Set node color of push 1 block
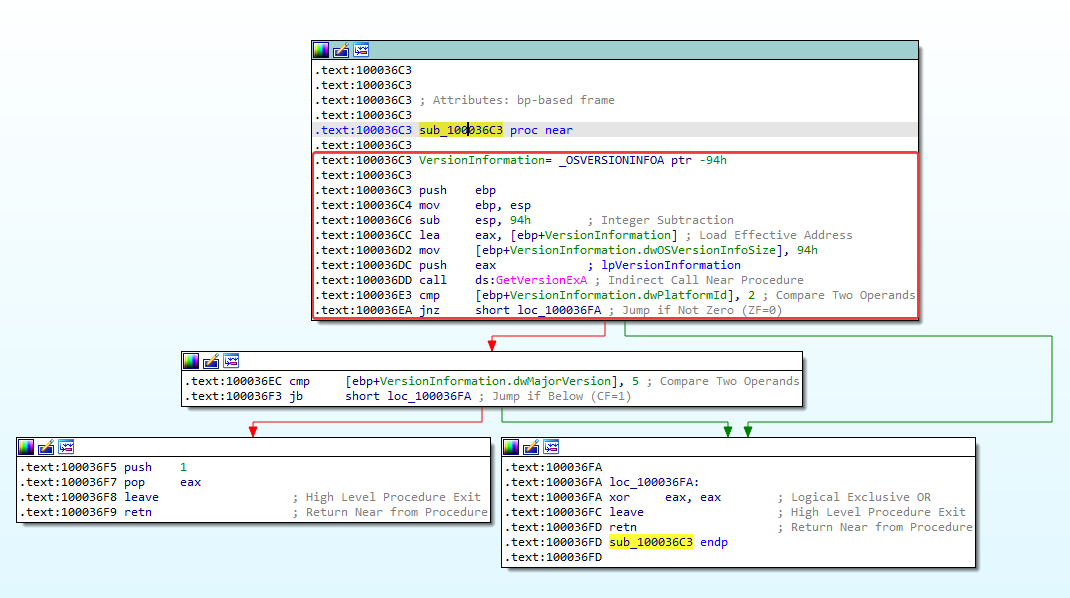Viewport: 1070px width, 598px height. pyautogui.click(x=26, y=447)
